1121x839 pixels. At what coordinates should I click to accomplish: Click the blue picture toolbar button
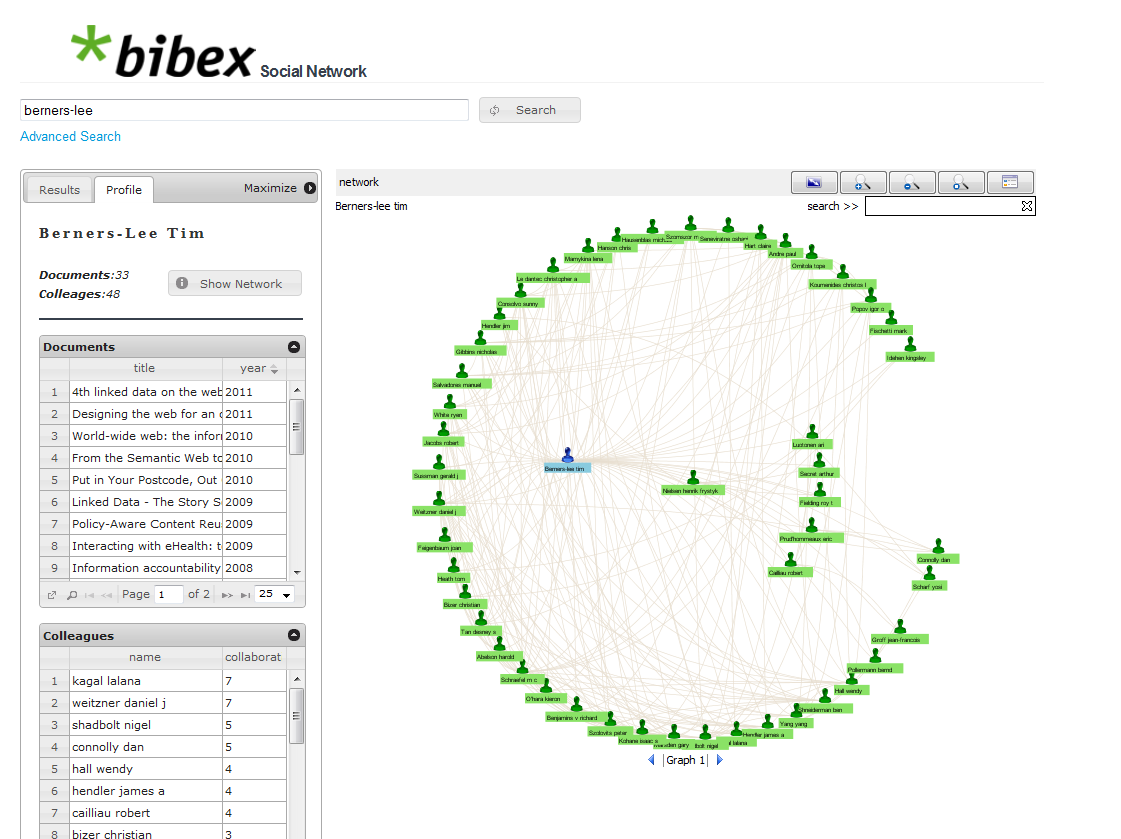click(x=814, y=183)
